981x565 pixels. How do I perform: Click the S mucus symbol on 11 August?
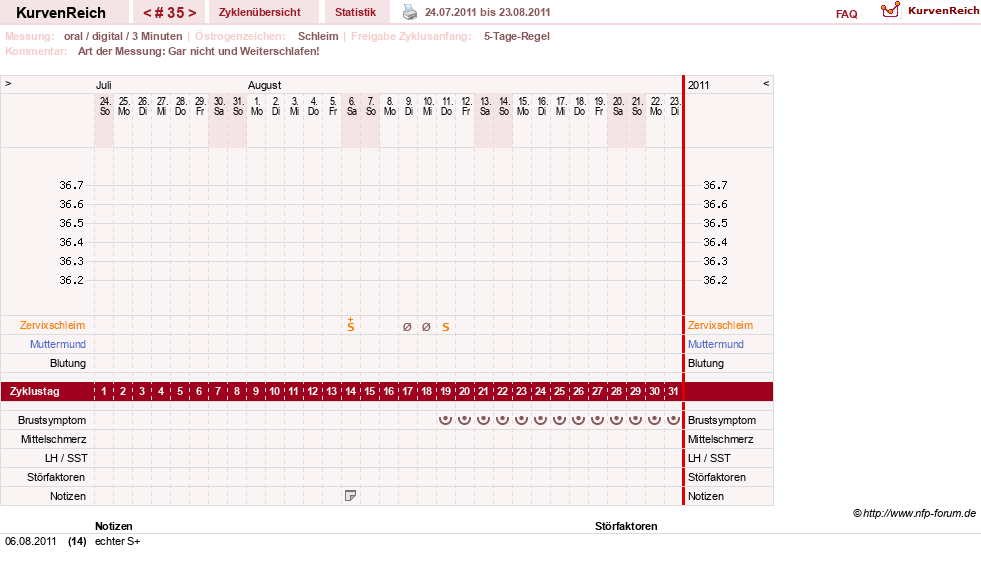[445, 327]
